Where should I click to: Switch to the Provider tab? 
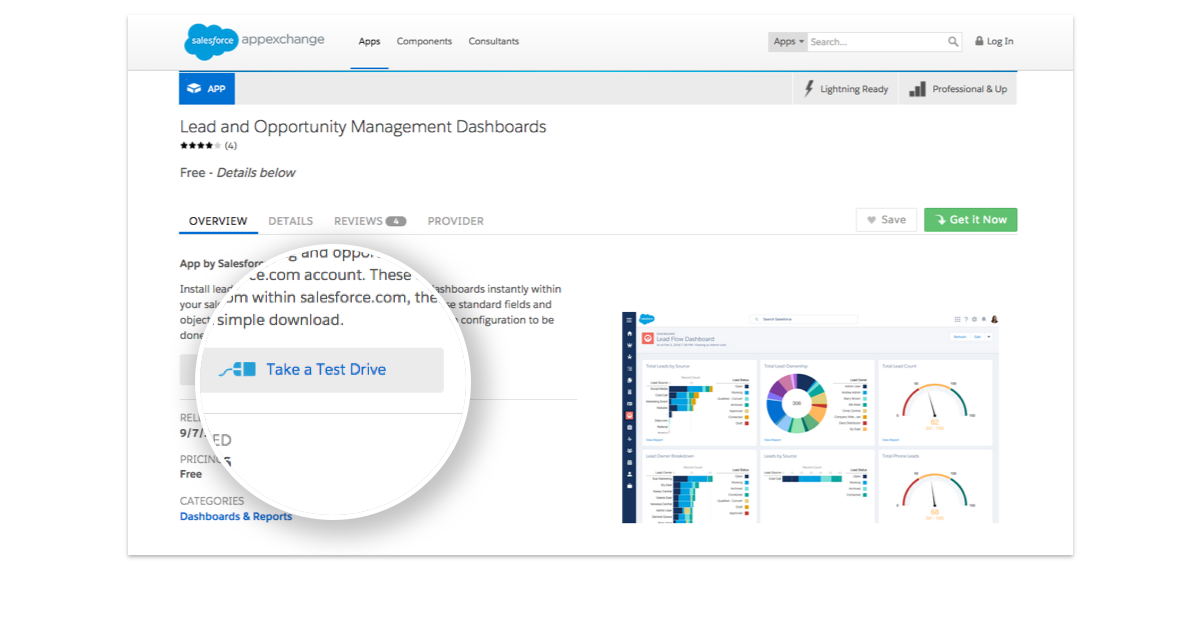pos(455,221)
